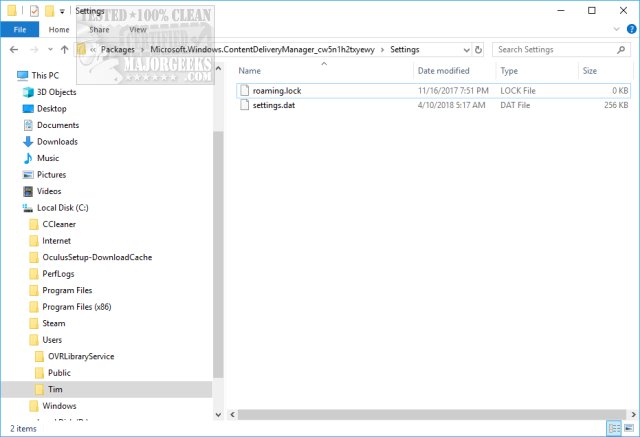Image resolution: width=640 pixels, height=437 pixels.
Task: Open the OVRLibraryService folder
Action: click(81, 357)
